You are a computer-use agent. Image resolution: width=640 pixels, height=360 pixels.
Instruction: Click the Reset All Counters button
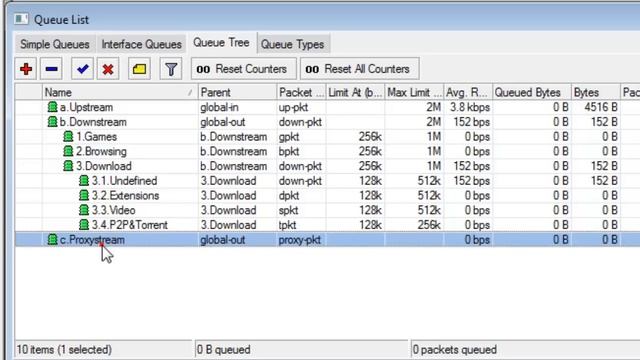pyautogui.click(x=360, y=69)
